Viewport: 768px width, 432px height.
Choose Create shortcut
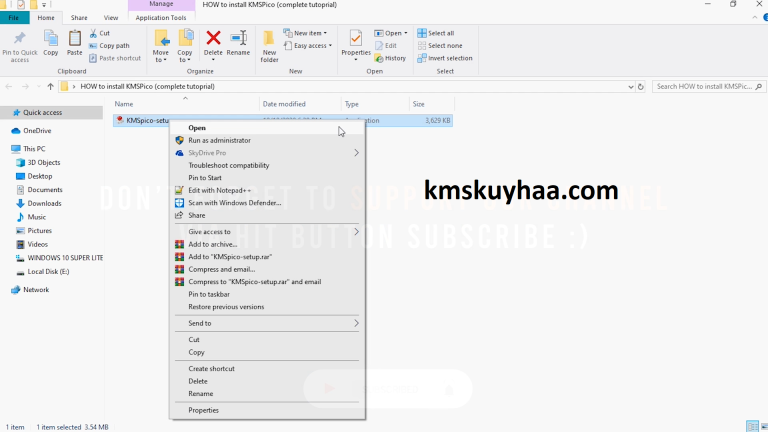(267, 369)
